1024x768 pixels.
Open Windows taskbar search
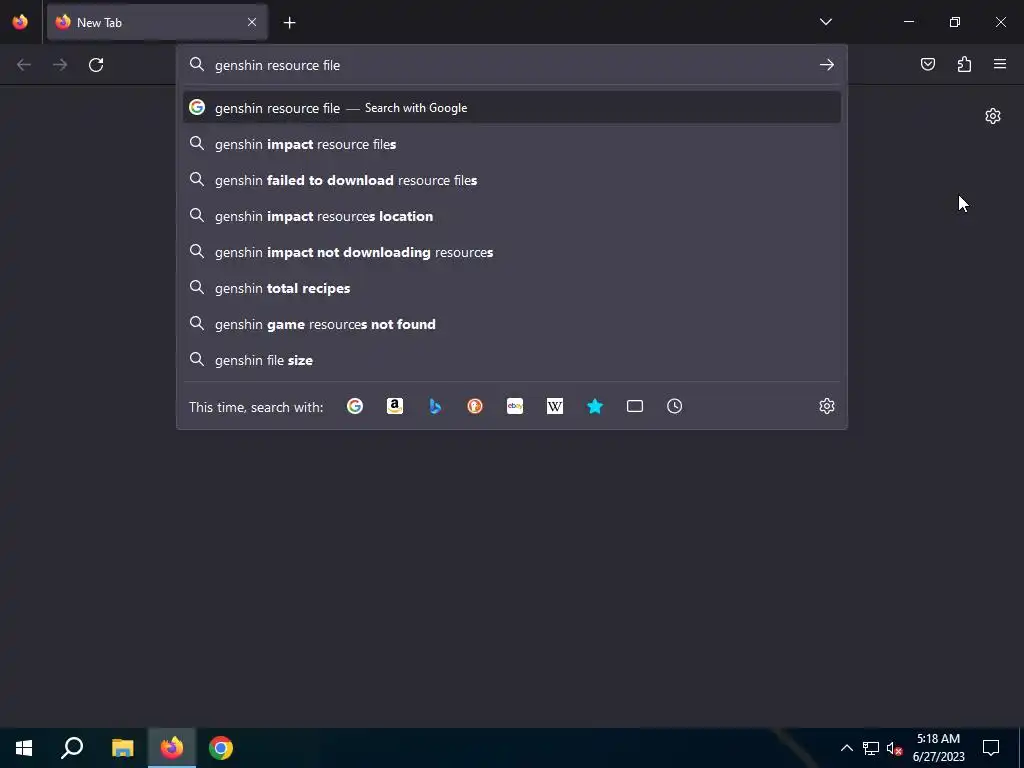pyautogui.click(x=72, y=748)
